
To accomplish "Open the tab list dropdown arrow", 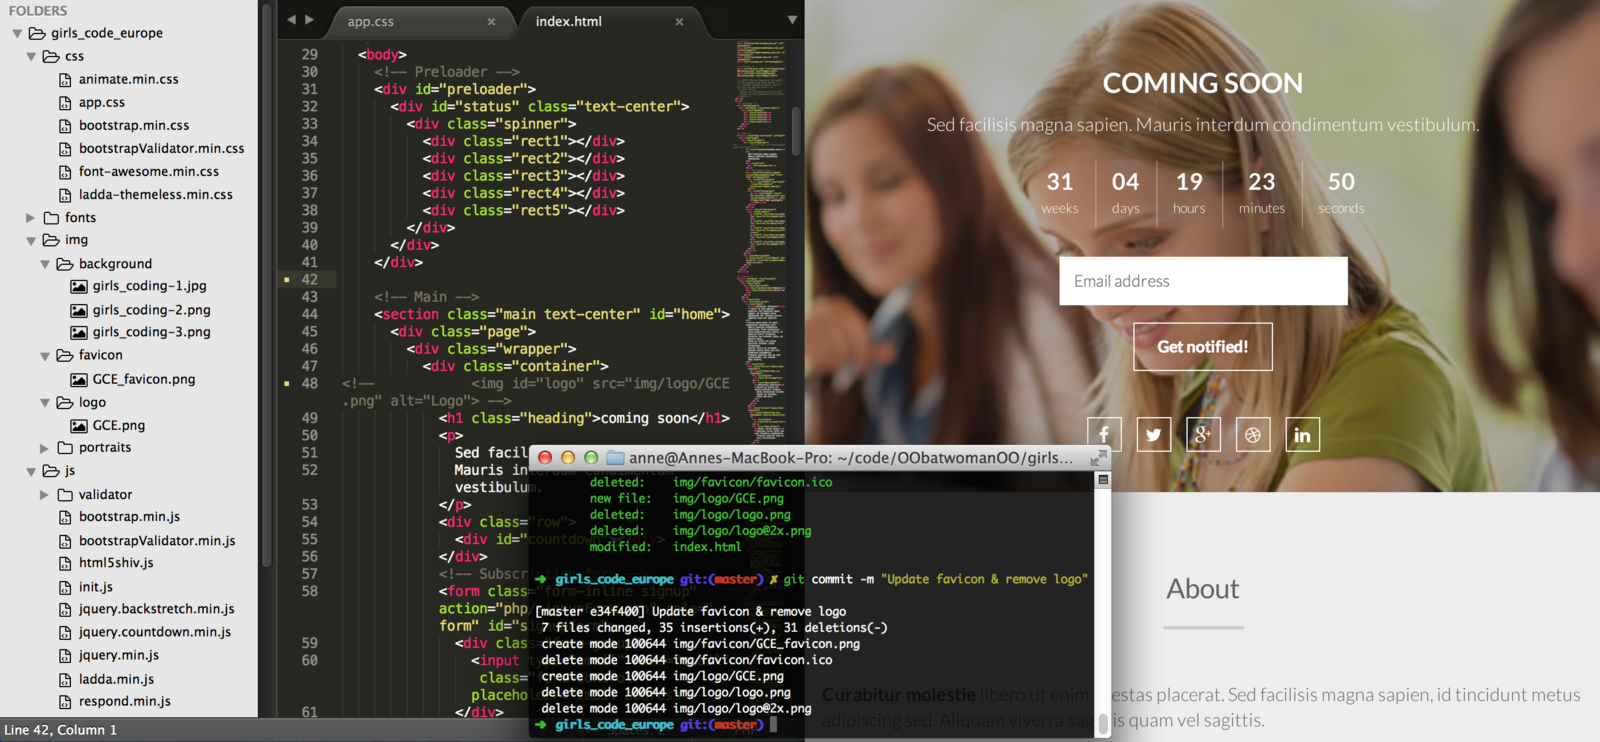I will click(x=792, y=20).
